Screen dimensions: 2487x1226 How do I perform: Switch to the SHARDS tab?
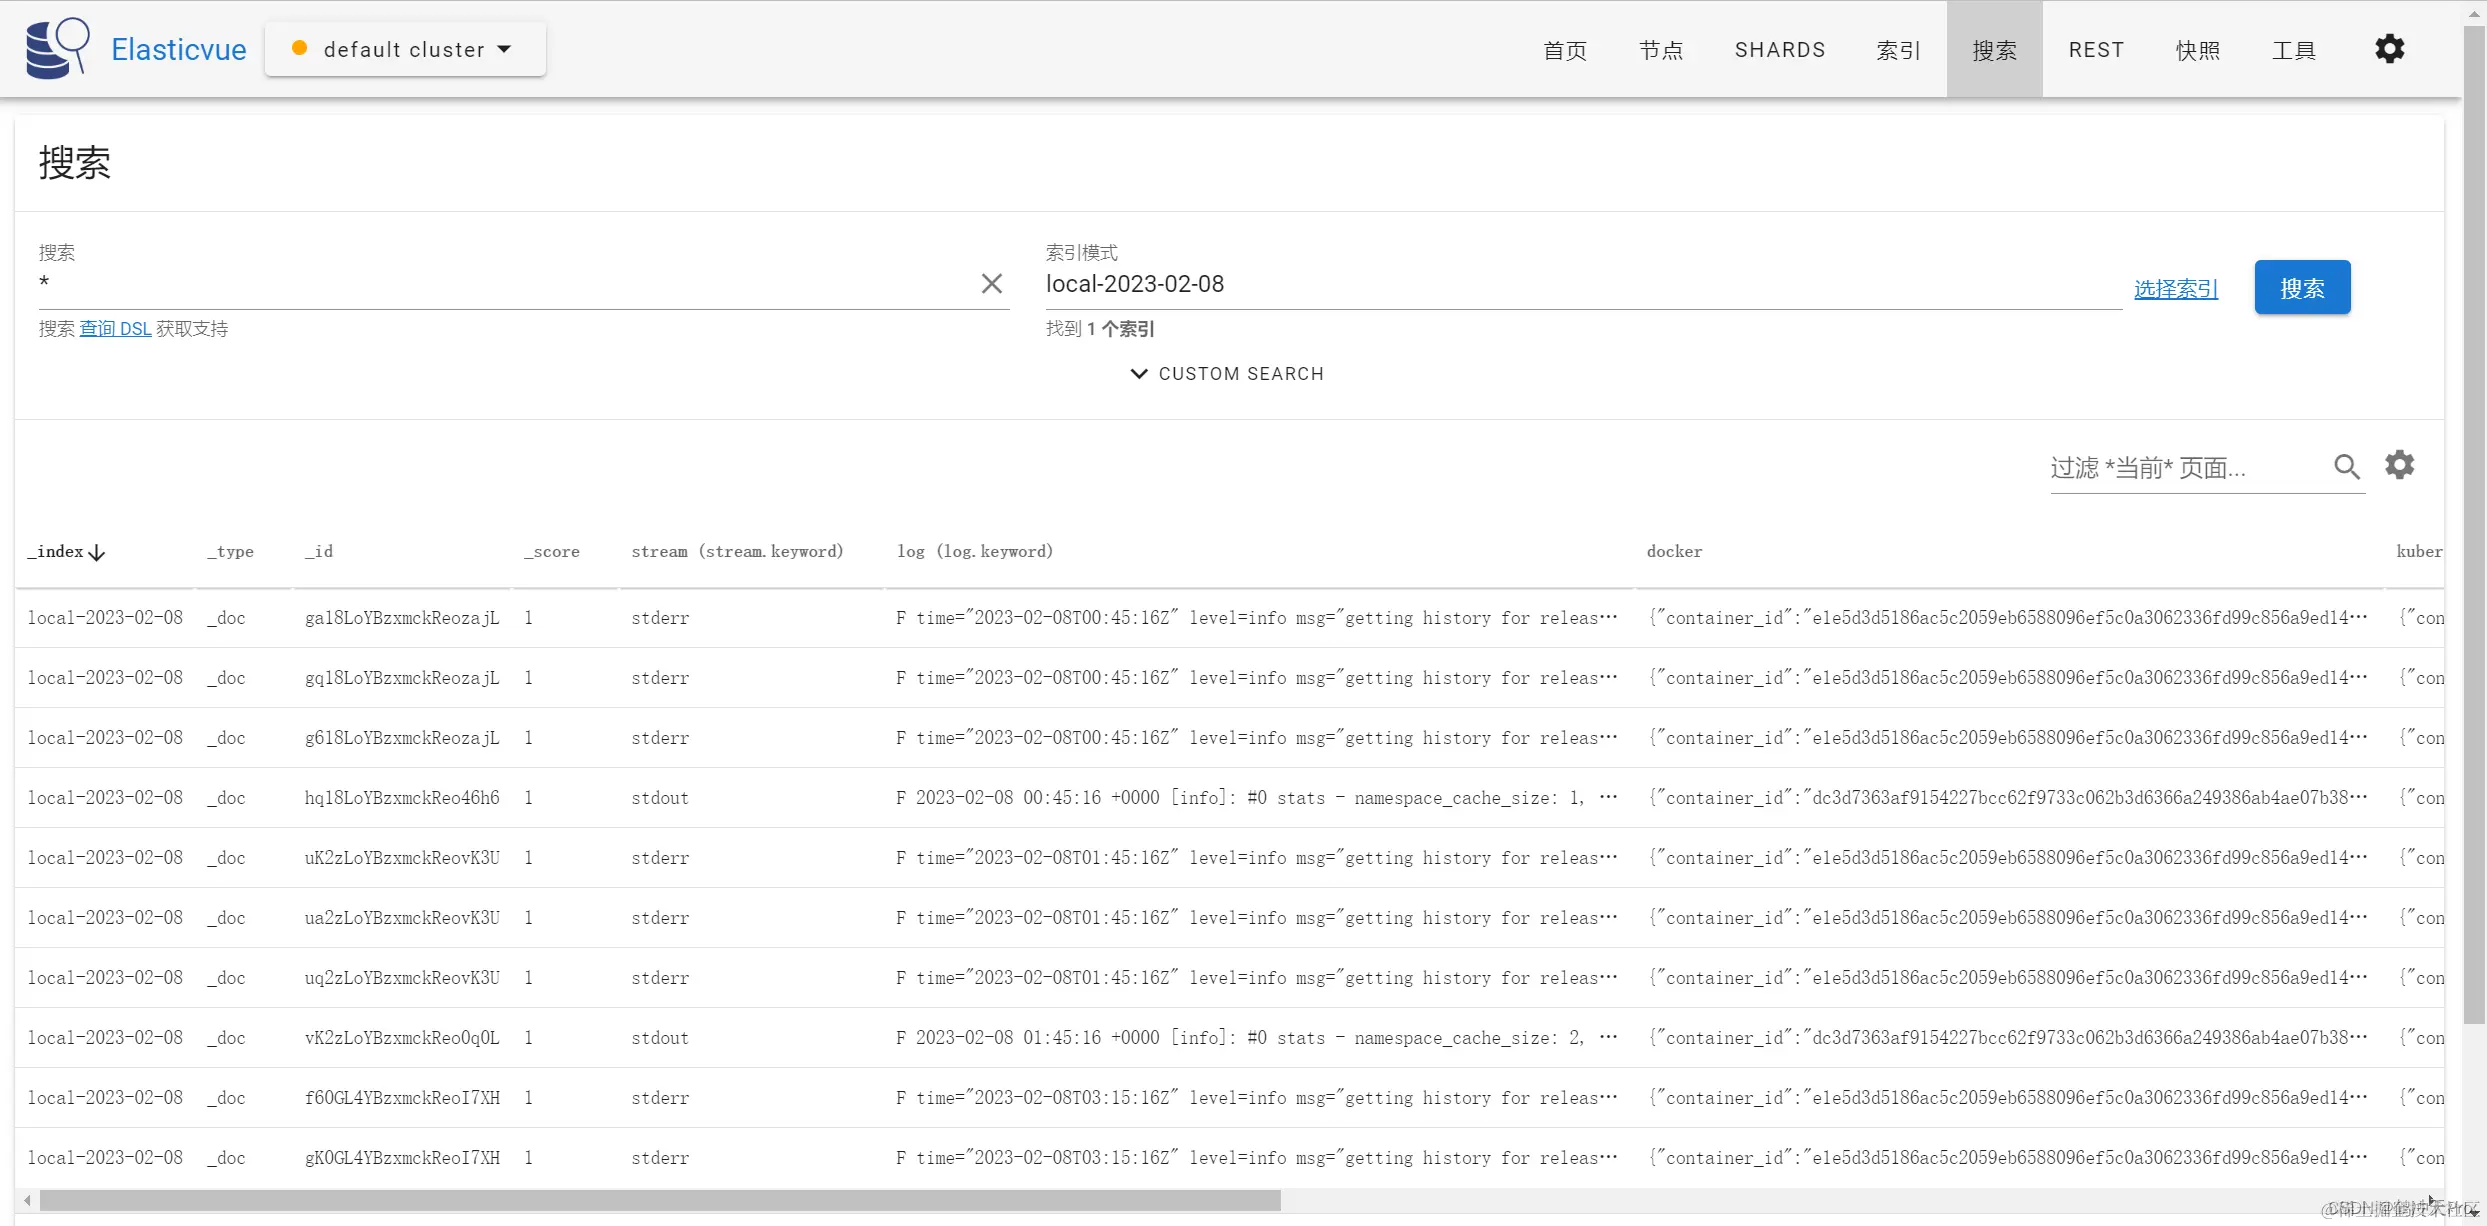[x=1779, y=50]
